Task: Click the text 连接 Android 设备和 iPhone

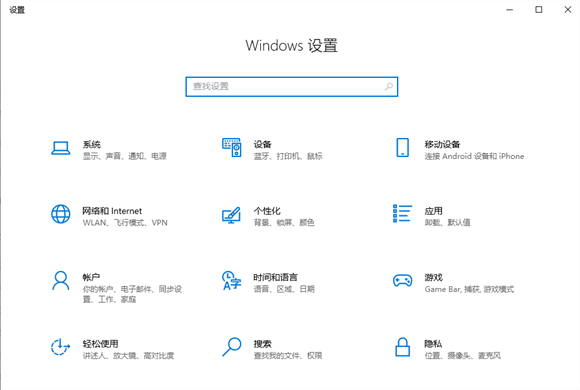Action: click(x=474, y=156)
